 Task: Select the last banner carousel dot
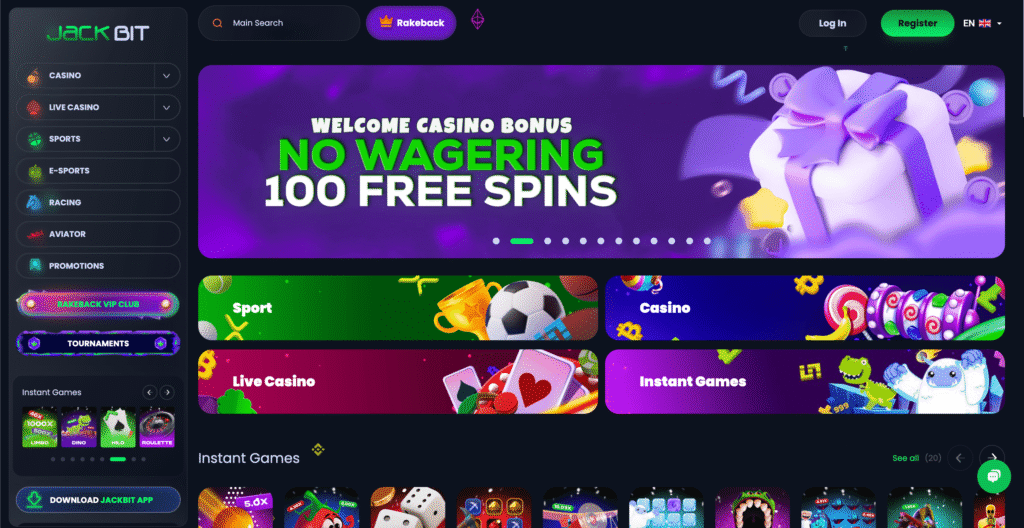pyautogui.click(x=707, y=241)
